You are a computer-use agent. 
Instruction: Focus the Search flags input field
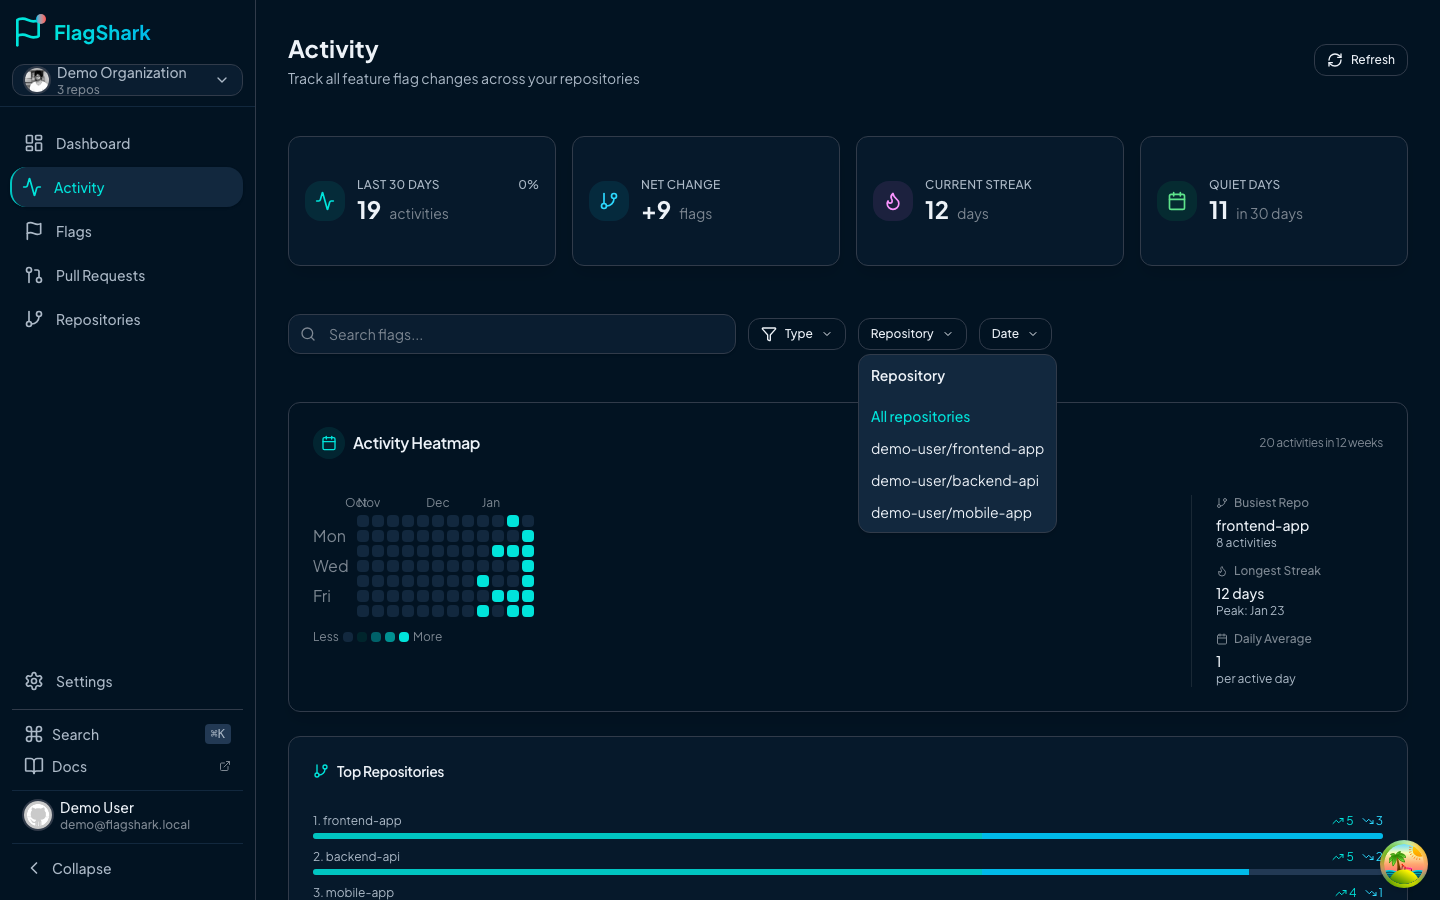[x=520, y=335]
